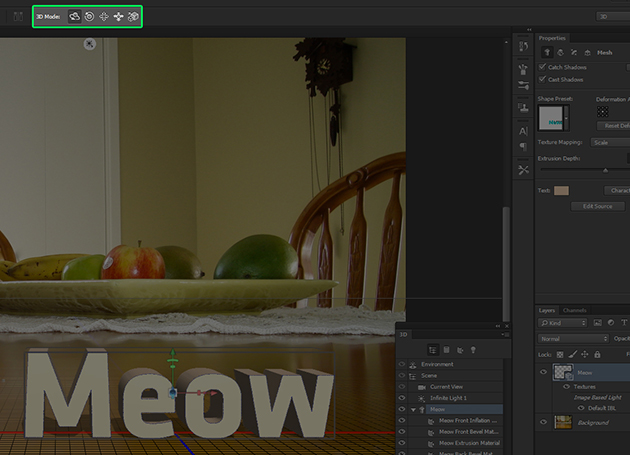
Task: Click the deformation axis grid control
Action: coord(603,111)
